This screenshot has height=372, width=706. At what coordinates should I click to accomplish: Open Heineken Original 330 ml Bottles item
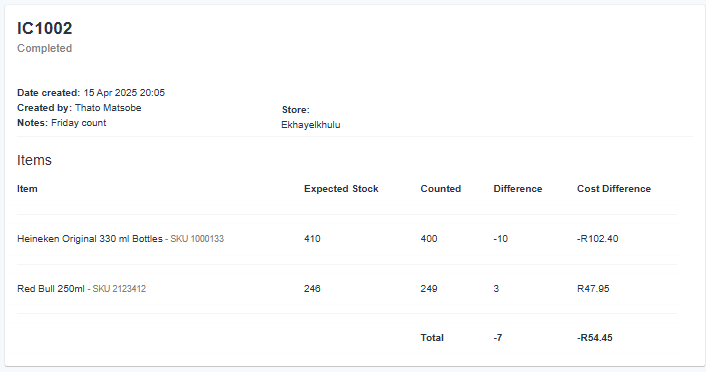tap(90, 239)
